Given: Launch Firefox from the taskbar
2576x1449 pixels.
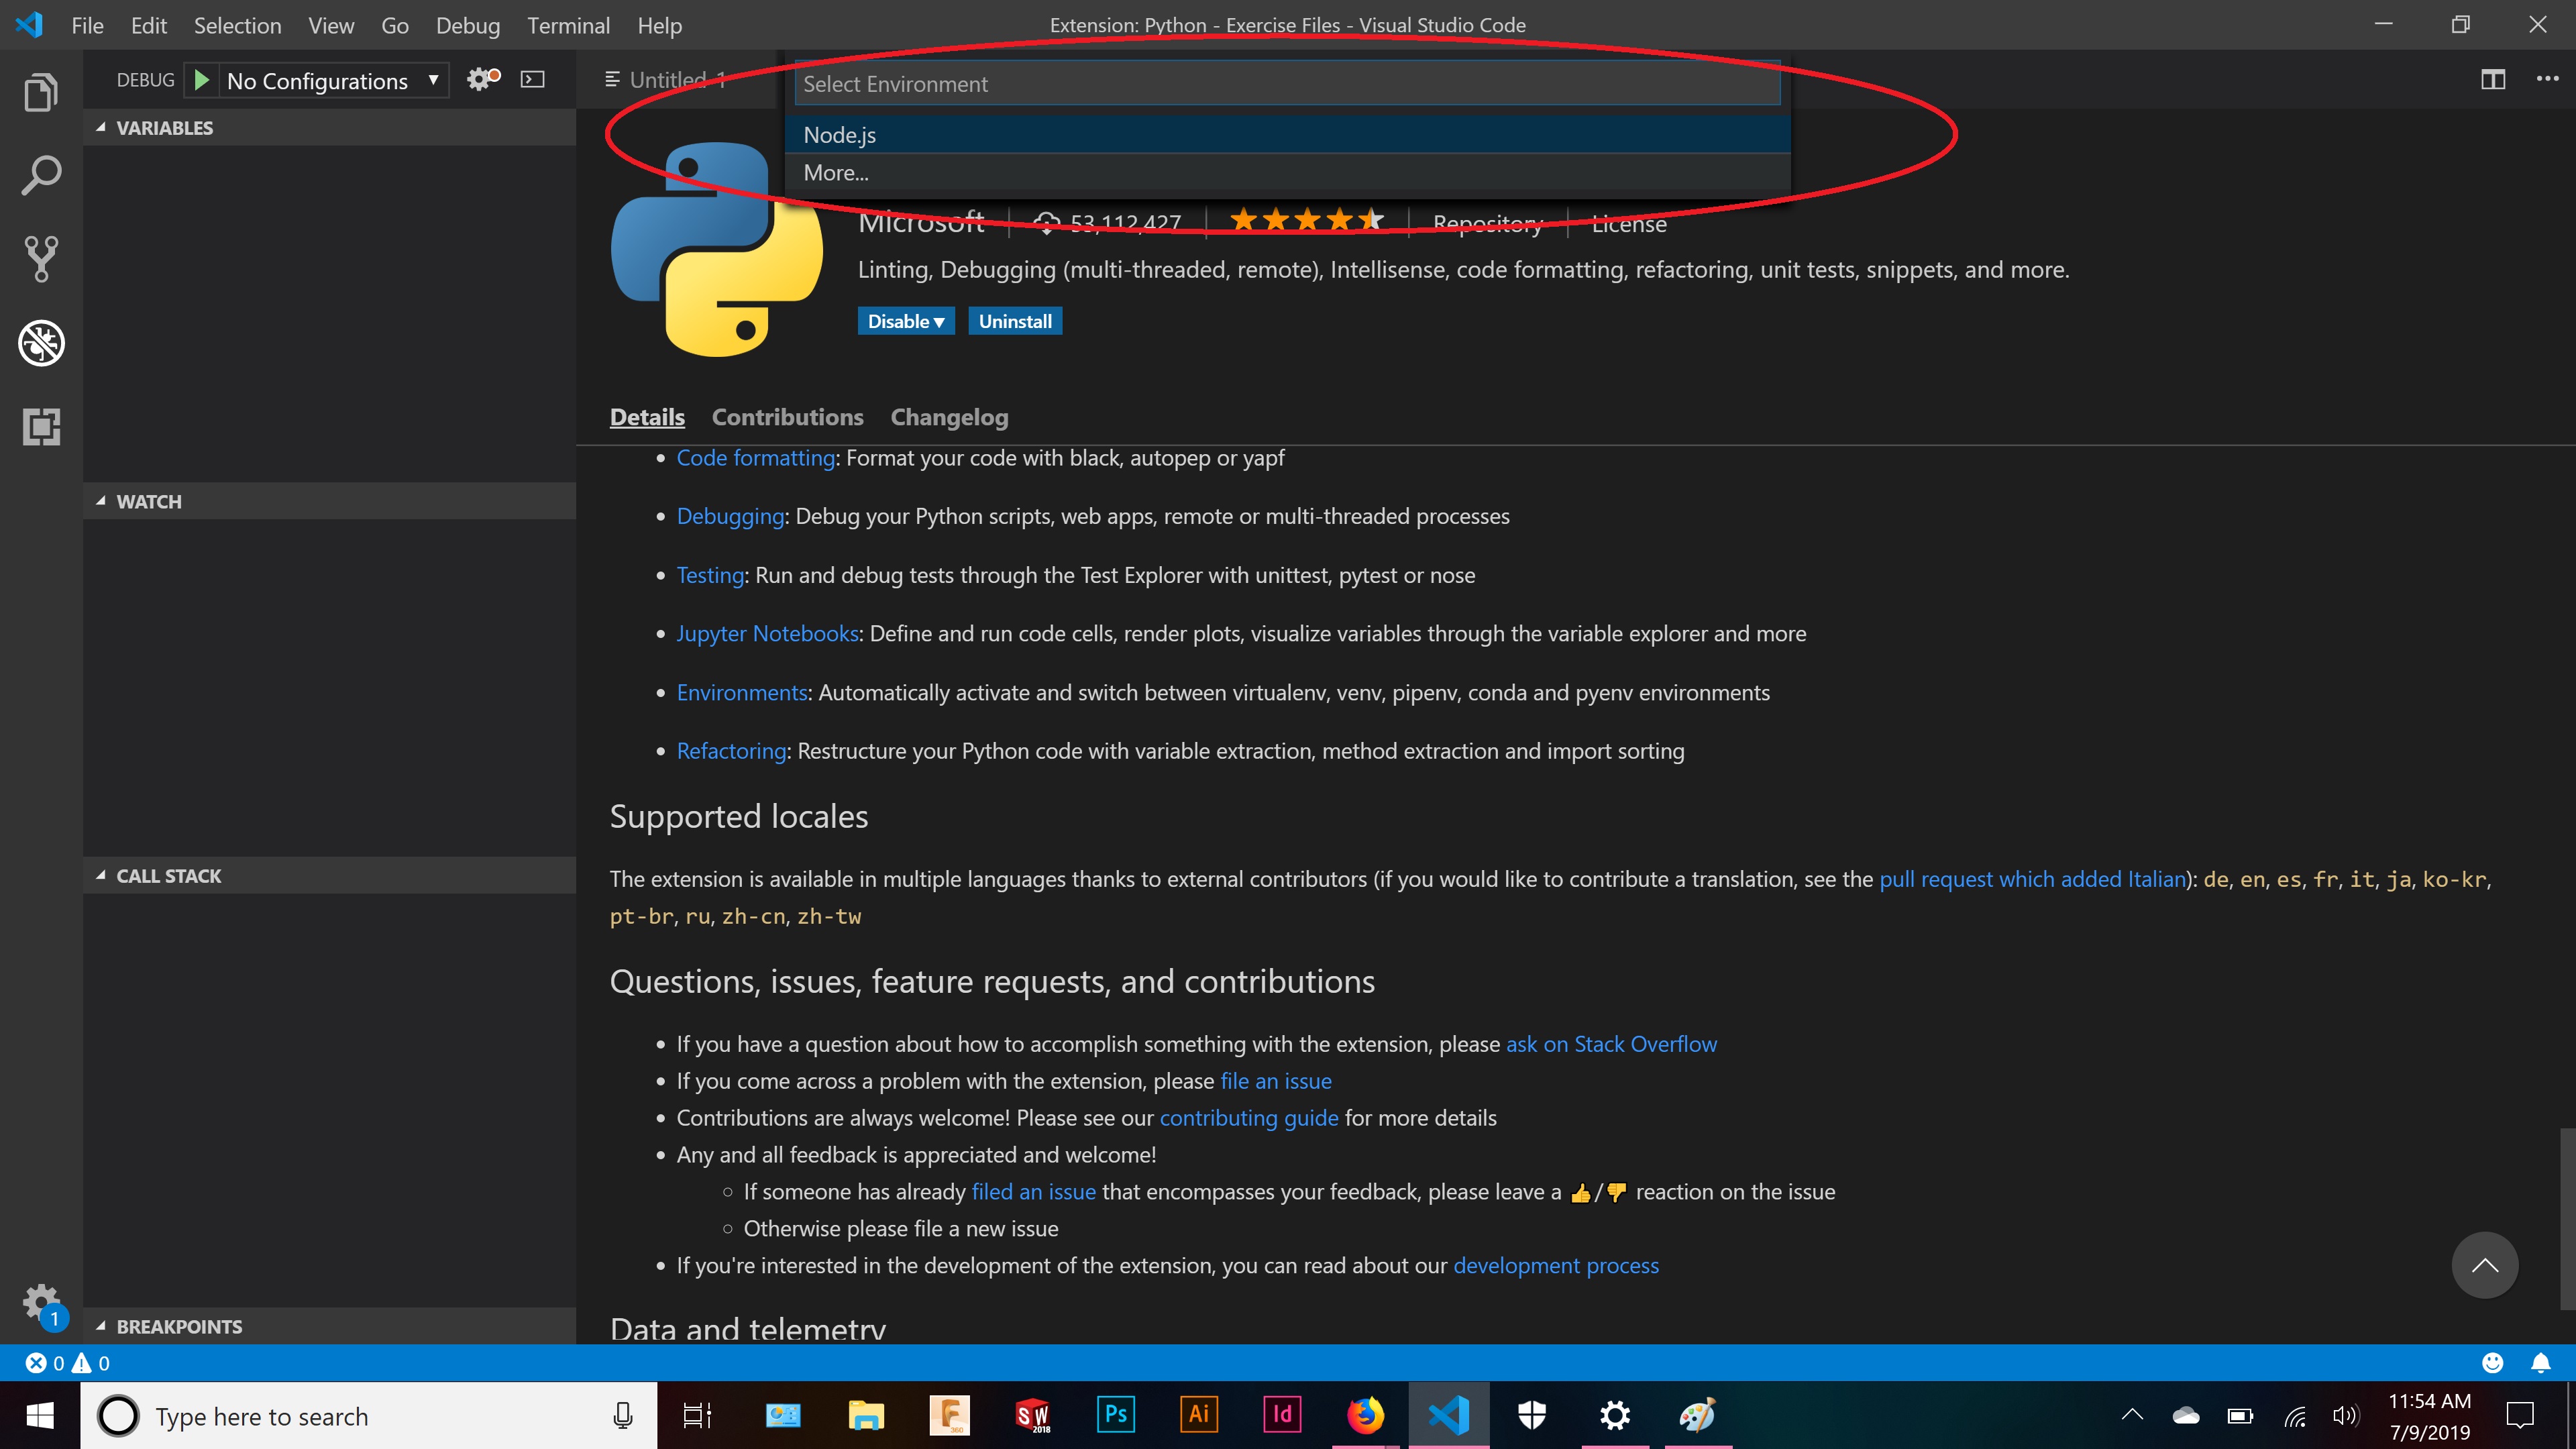Looking at the screenshot, I should click(x=1365, y=1415).
